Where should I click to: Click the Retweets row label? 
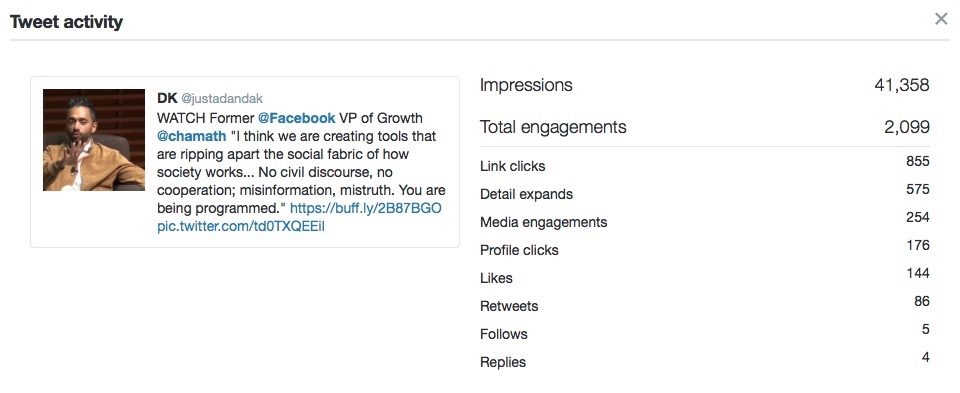tap(509, 306)
